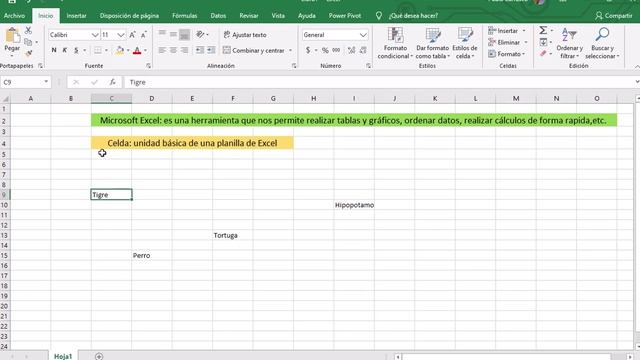Open Ordenar y filtrar menu
Viewport: 640px width, 360px height.
[569, 43]
